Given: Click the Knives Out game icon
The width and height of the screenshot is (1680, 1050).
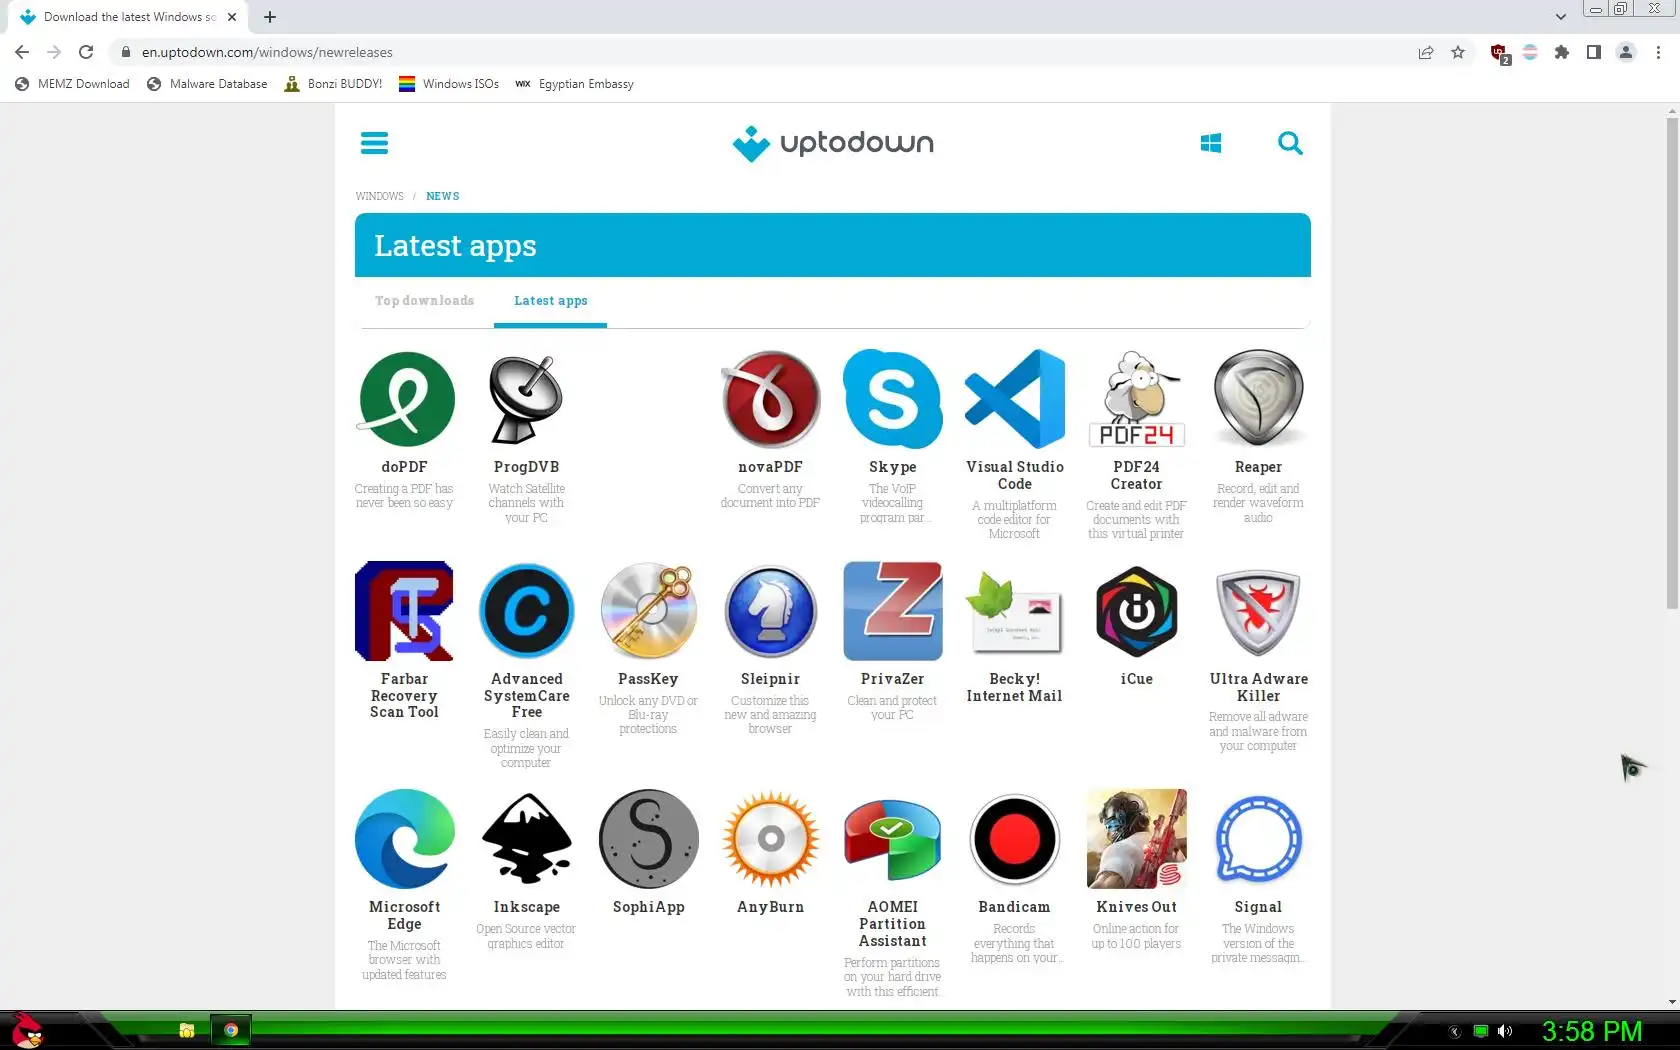Looking at the screenshot, I should click(1137, 839).
